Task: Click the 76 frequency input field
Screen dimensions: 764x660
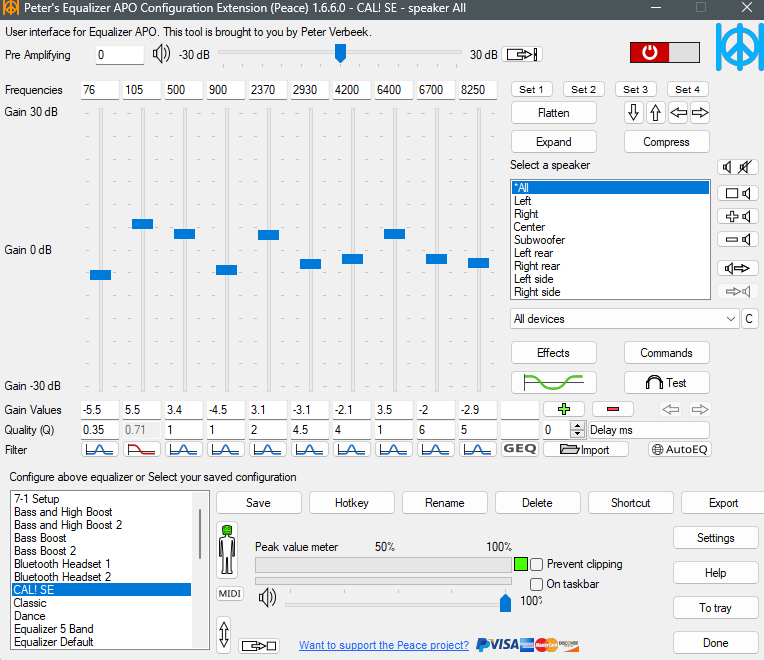Action: [99, 90]
